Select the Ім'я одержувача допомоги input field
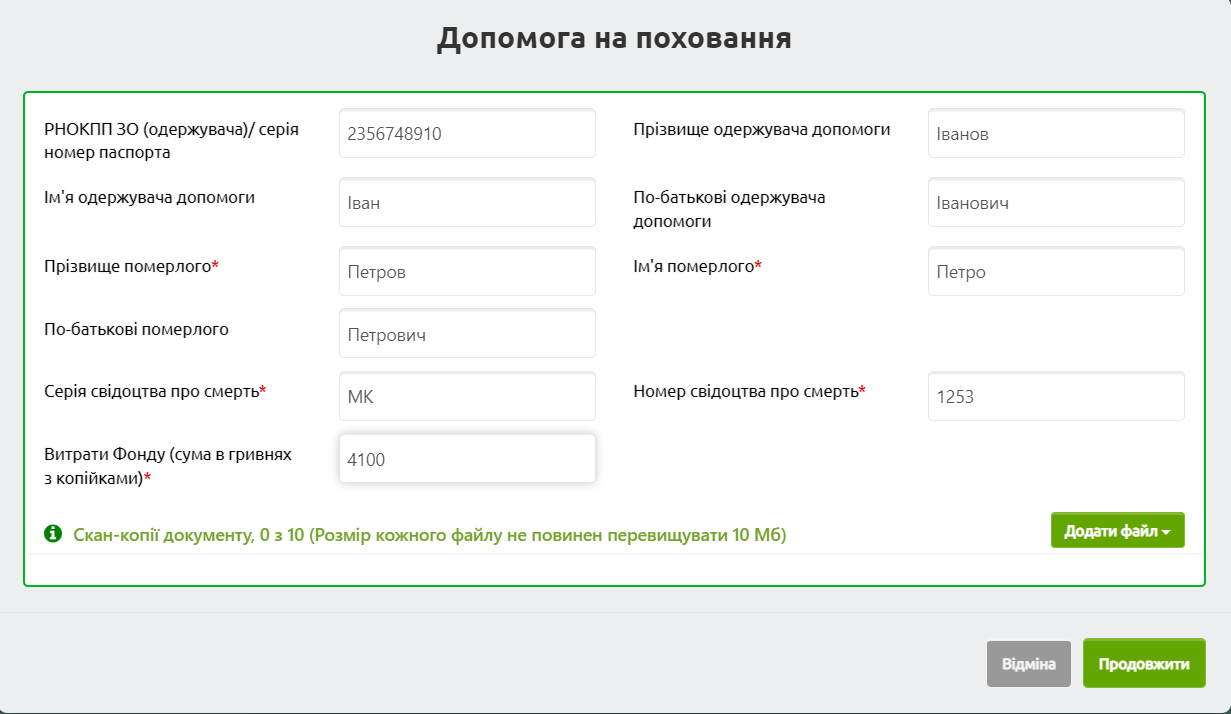 (x=467, y=203)
